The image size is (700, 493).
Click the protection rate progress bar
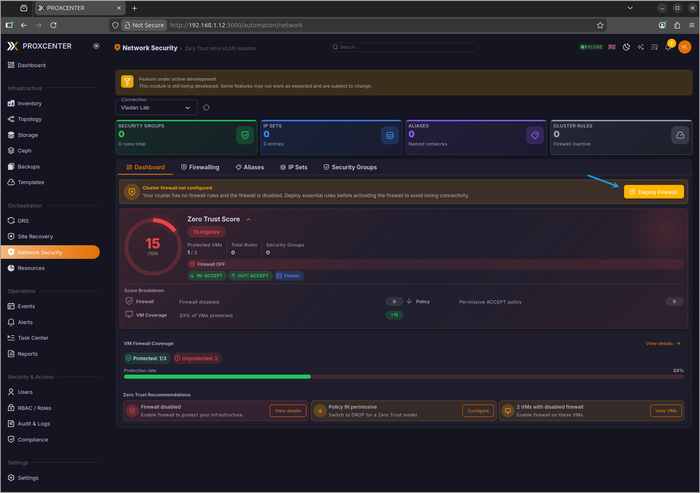[x=404, y=377]
